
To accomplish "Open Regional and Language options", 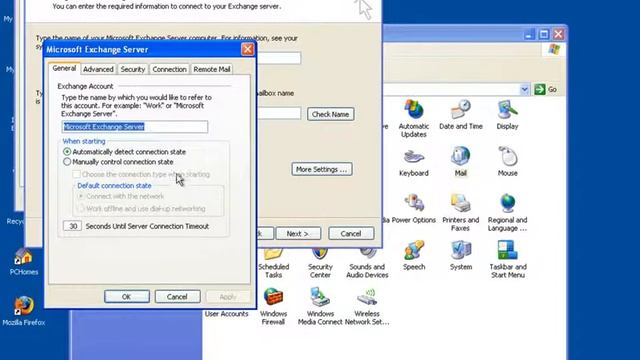I will [507, 212].
